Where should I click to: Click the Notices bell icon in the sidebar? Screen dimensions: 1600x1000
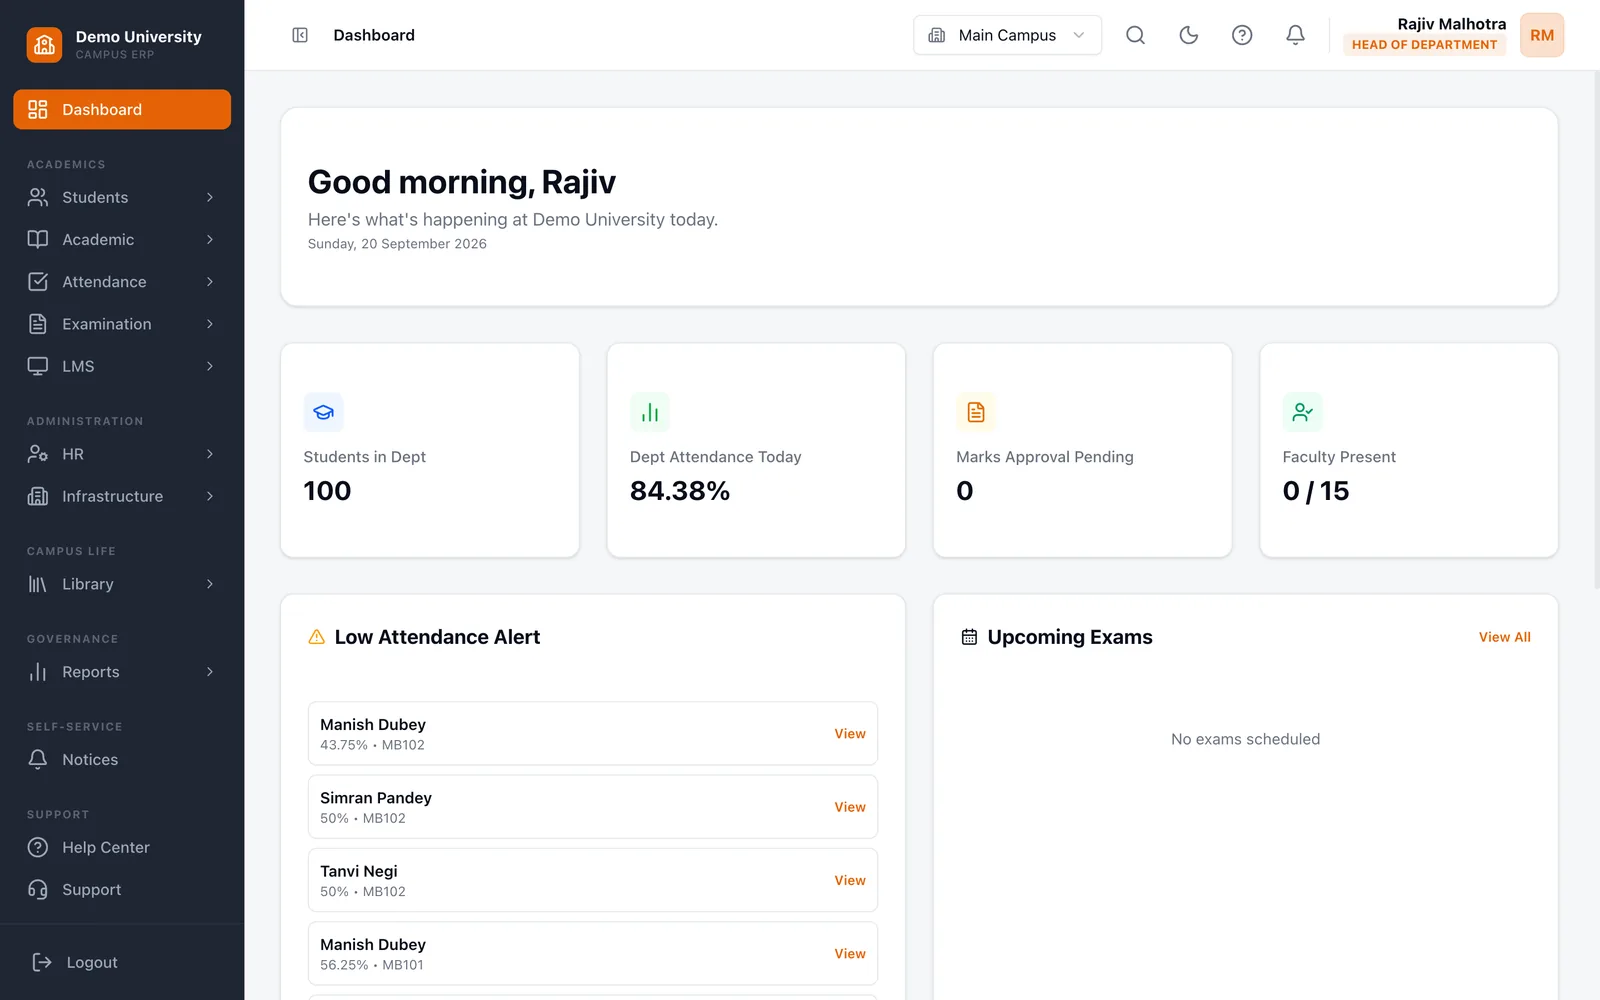coord(38,759)
